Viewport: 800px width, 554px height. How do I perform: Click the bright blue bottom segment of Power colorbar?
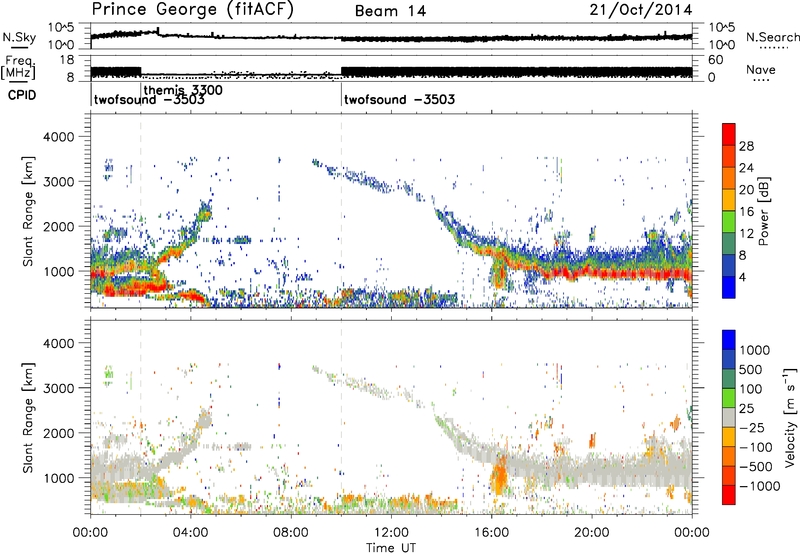729,287
